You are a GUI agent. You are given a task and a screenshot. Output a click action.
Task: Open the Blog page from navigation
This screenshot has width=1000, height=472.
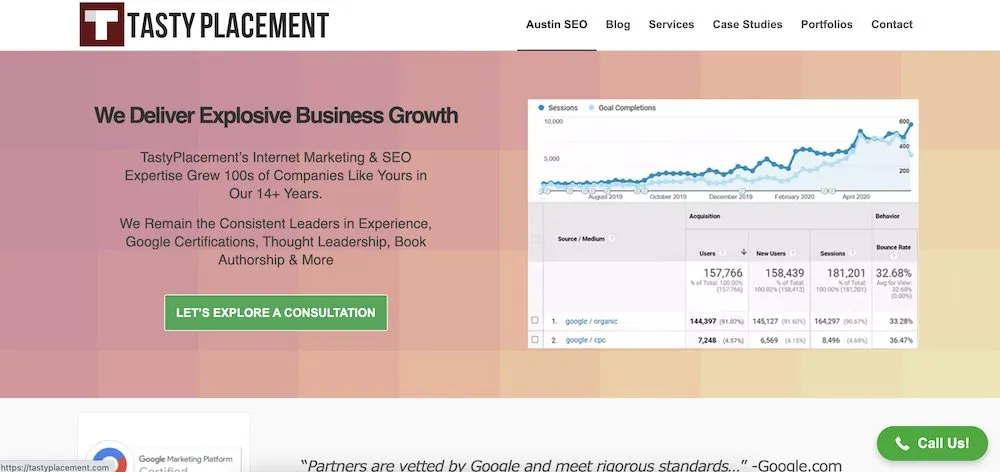618,25
